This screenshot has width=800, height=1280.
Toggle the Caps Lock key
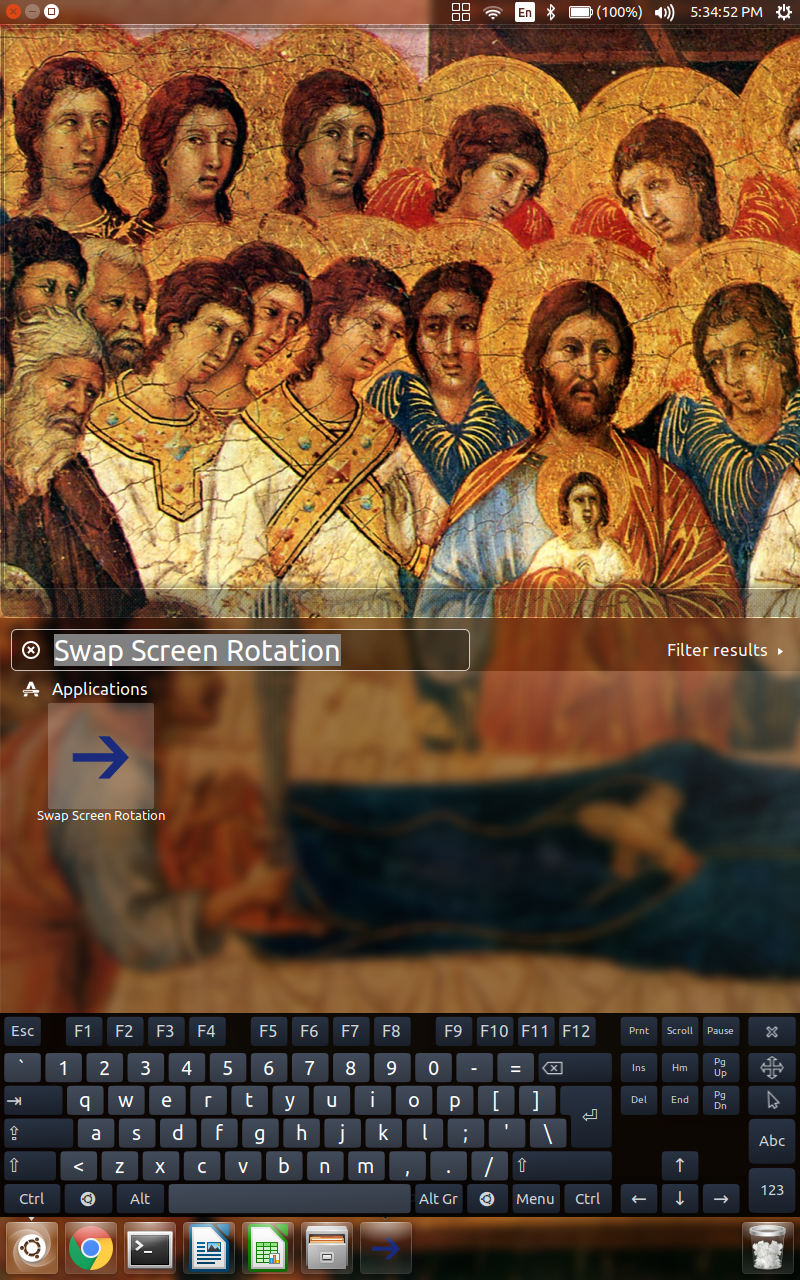tap(38, 1133)
